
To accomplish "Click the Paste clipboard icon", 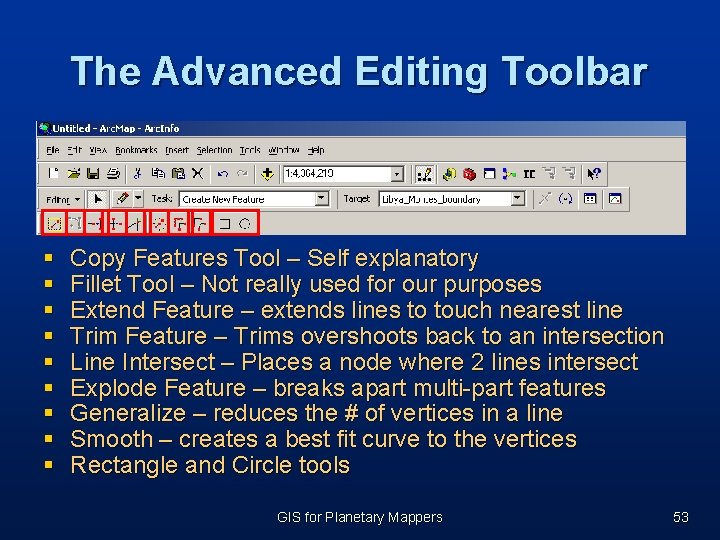I will tap(178, 174).
